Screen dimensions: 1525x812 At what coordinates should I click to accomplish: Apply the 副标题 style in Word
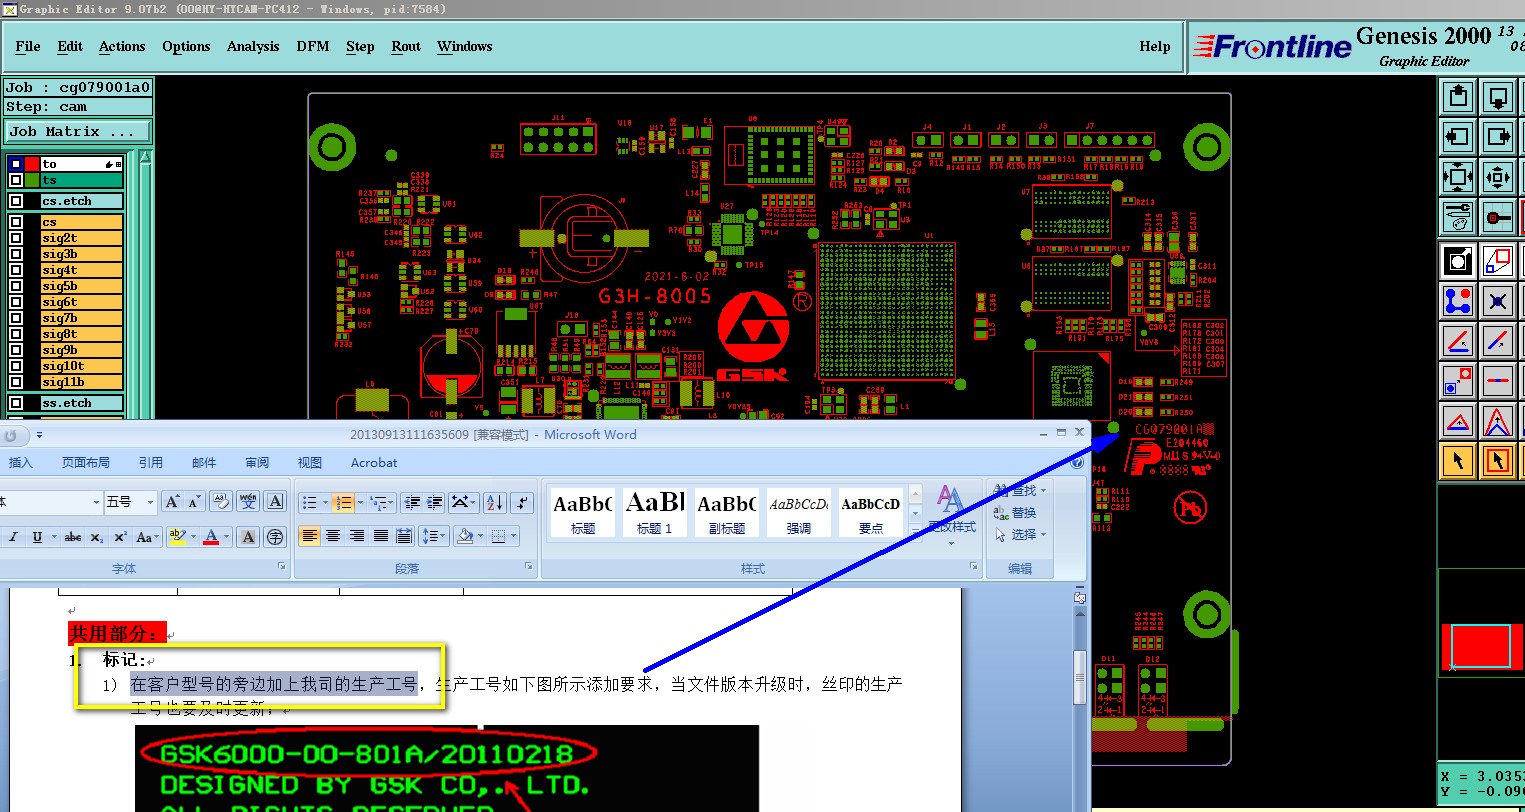[727, 512]
